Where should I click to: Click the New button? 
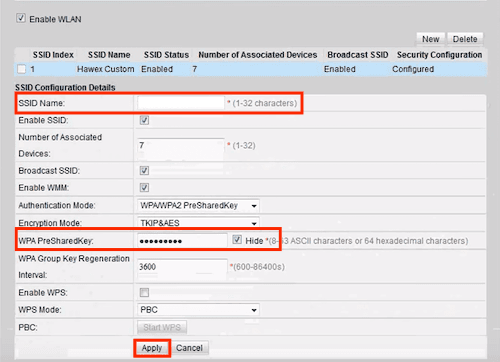point(430,39)
